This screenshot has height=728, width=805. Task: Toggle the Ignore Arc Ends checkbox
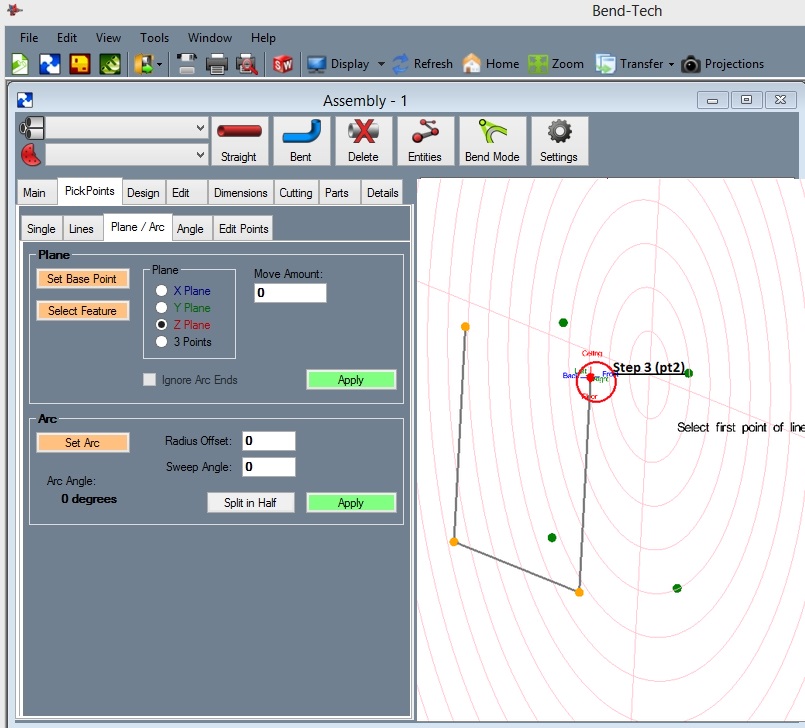[149, 380]
